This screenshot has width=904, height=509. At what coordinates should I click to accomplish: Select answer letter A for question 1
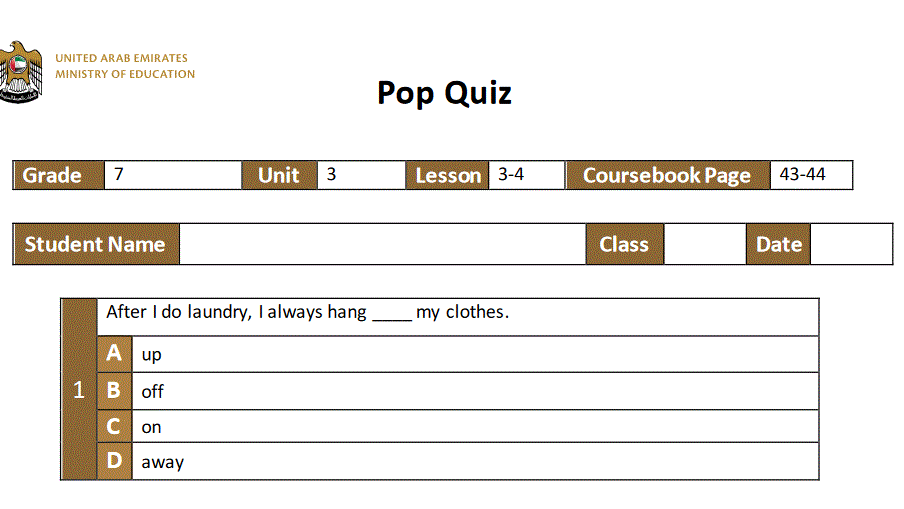pyautogui.click(x=114, y=353)
